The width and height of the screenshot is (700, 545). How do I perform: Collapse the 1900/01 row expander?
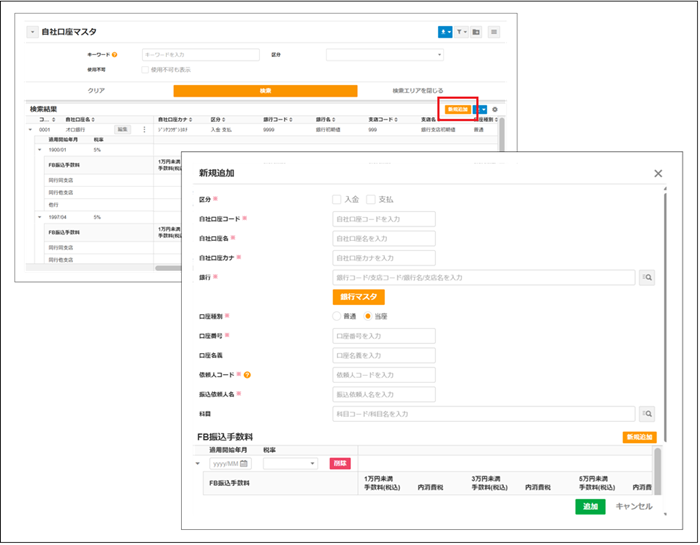point(40,150)
